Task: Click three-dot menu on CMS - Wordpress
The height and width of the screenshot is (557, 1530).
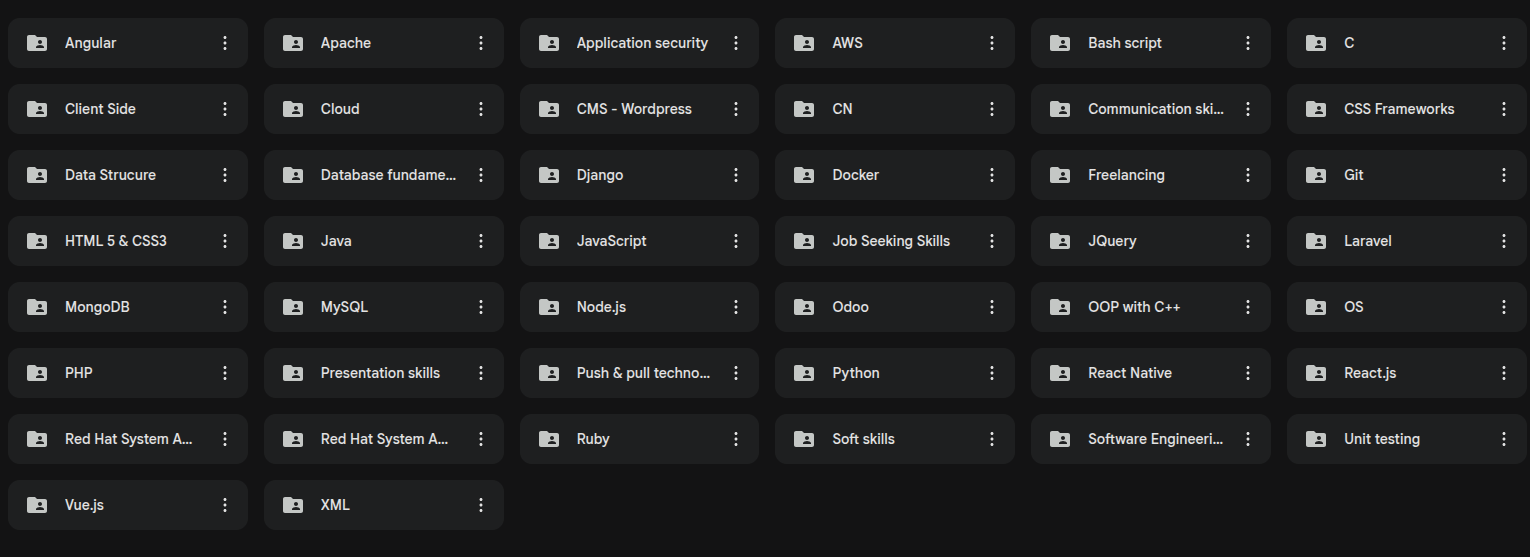Action: click(736, 109)
